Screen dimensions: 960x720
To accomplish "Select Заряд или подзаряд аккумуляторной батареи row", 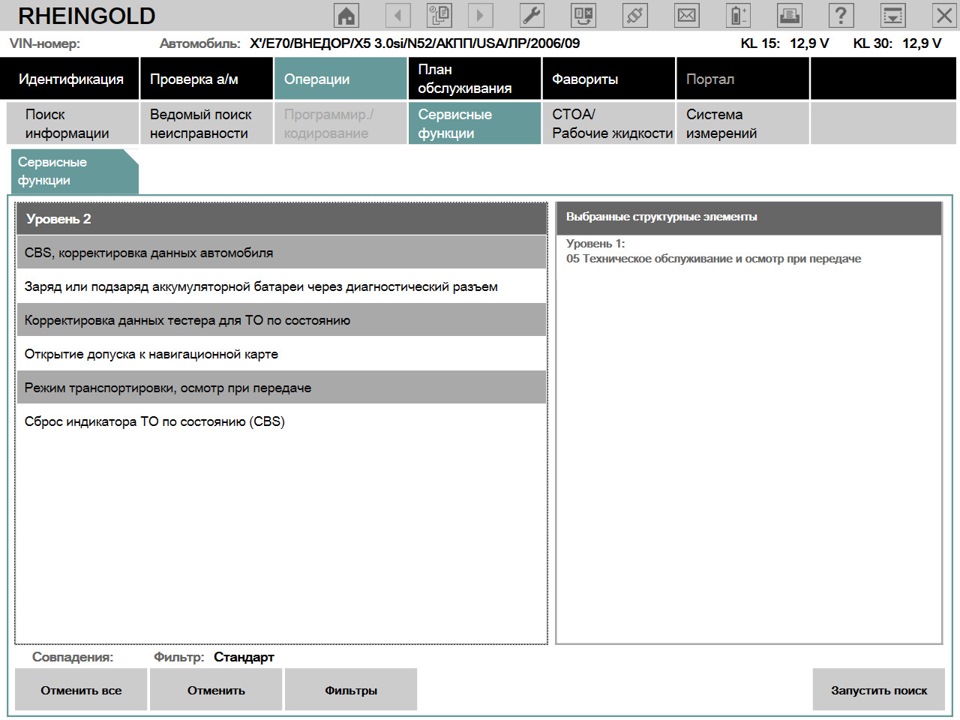I will pyautogui.click(x=282, y=286).
